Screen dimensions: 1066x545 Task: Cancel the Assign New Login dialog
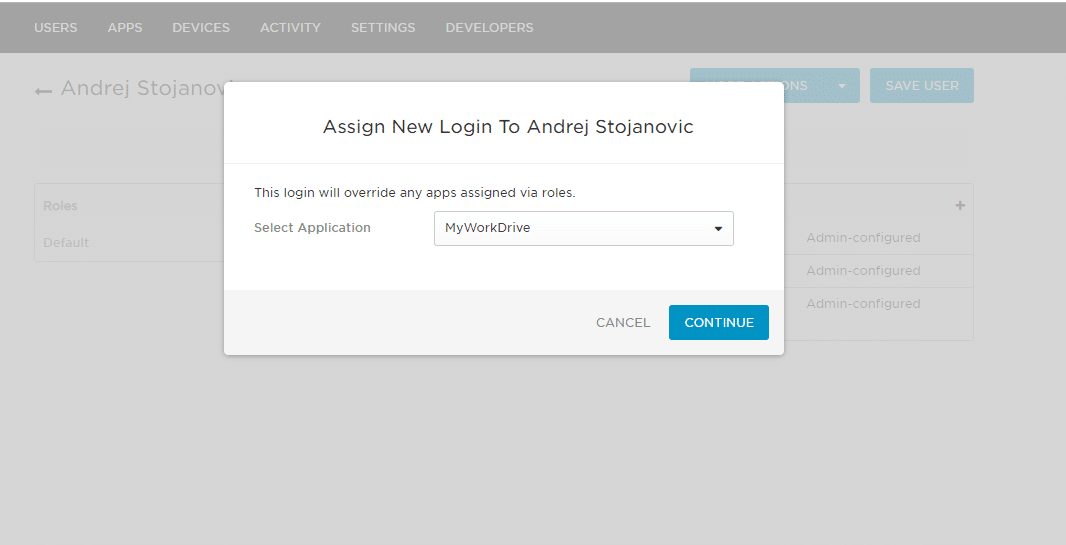tap(622, 323)
